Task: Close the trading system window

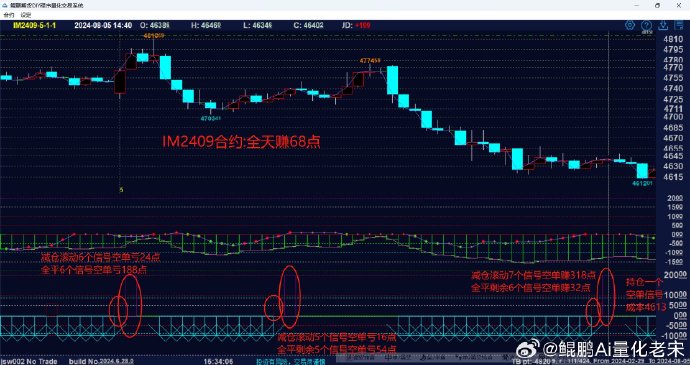Action: click(678, 5)
